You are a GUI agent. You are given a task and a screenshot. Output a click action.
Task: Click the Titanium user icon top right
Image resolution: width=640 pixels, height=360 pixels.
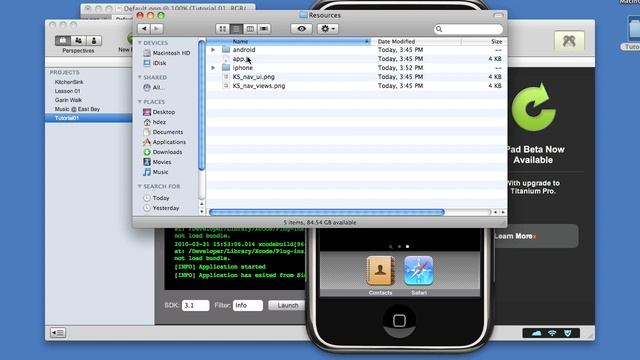[569, 41]
